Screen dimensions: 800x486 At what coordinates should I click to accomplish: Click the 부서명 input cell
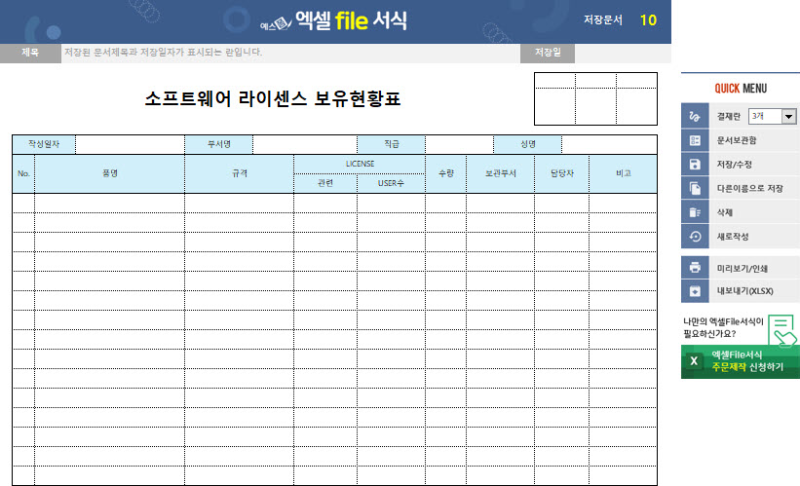coord(305,144)
